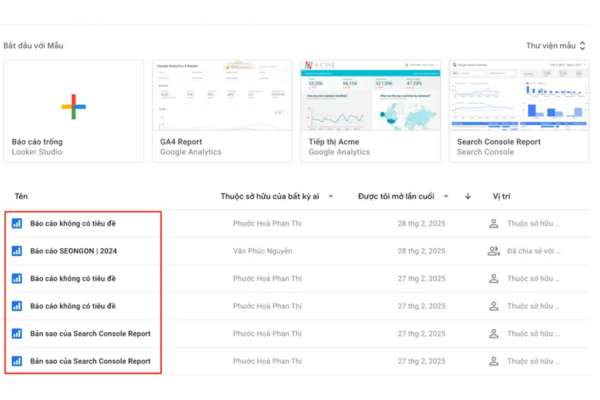Open the Báo cáo SEONGON | 2024 report
600x400 pixels.
click(73, 251)
